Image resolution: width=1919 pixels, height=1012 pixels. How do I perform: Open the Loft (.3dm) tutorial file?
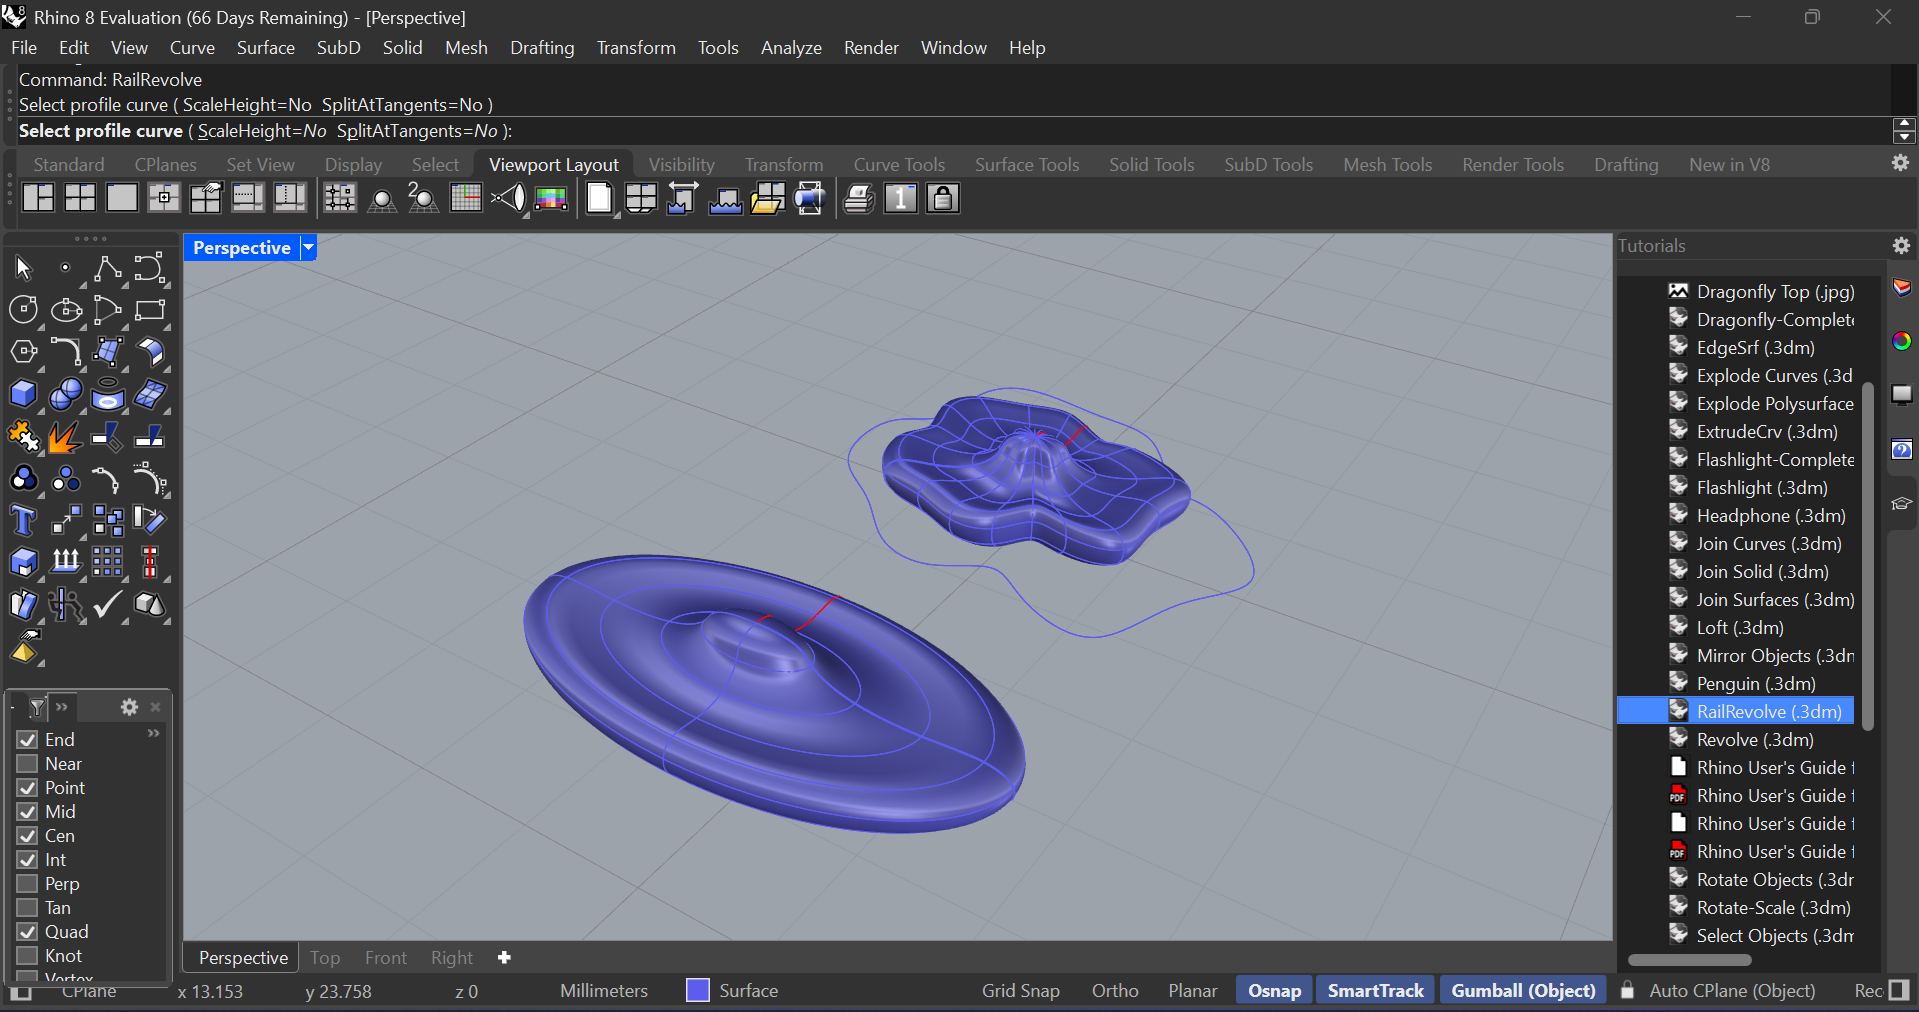[1739, 628]
